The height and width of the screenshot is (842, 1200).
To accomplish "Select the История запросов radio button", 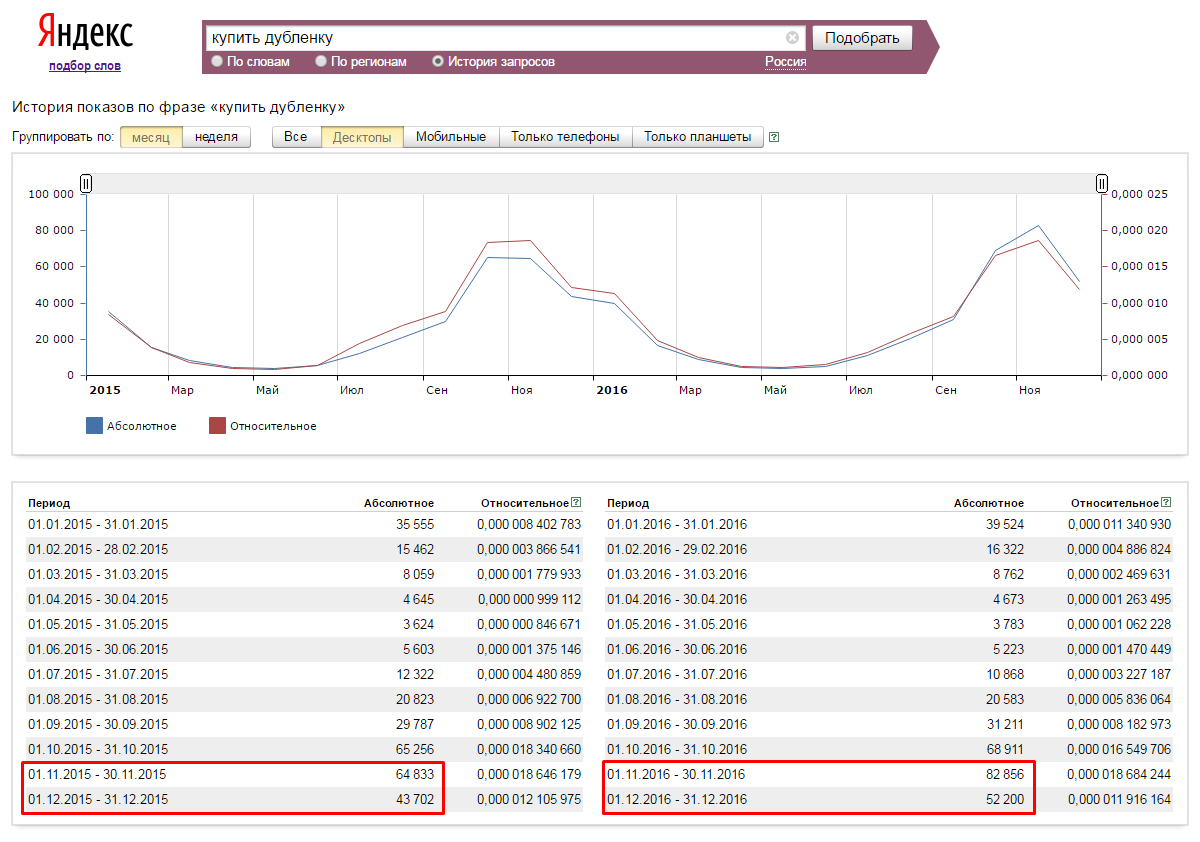I will tap(438, 62).
